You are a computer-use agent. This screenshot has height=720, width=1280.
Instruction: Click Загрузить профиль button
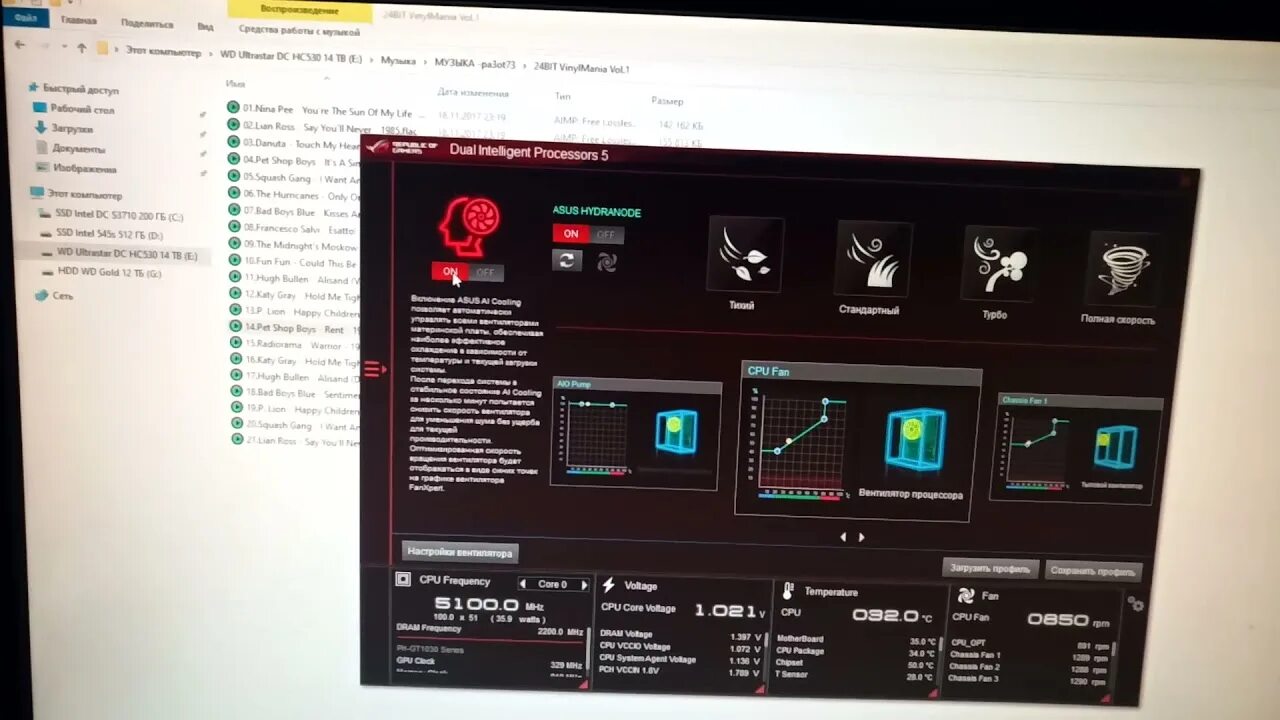coord(990,568)
